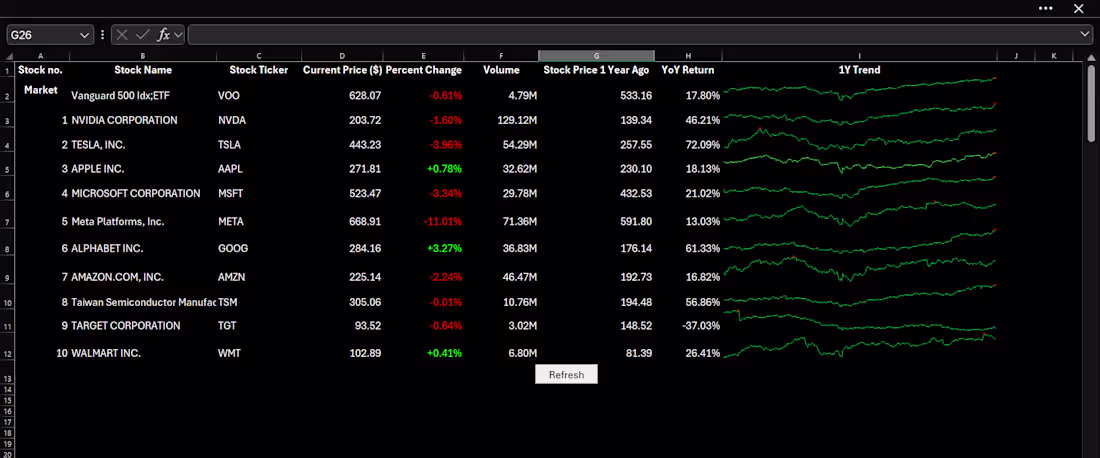
Task: Select the percent change cell -11.01%
Action: pos(443,222)
